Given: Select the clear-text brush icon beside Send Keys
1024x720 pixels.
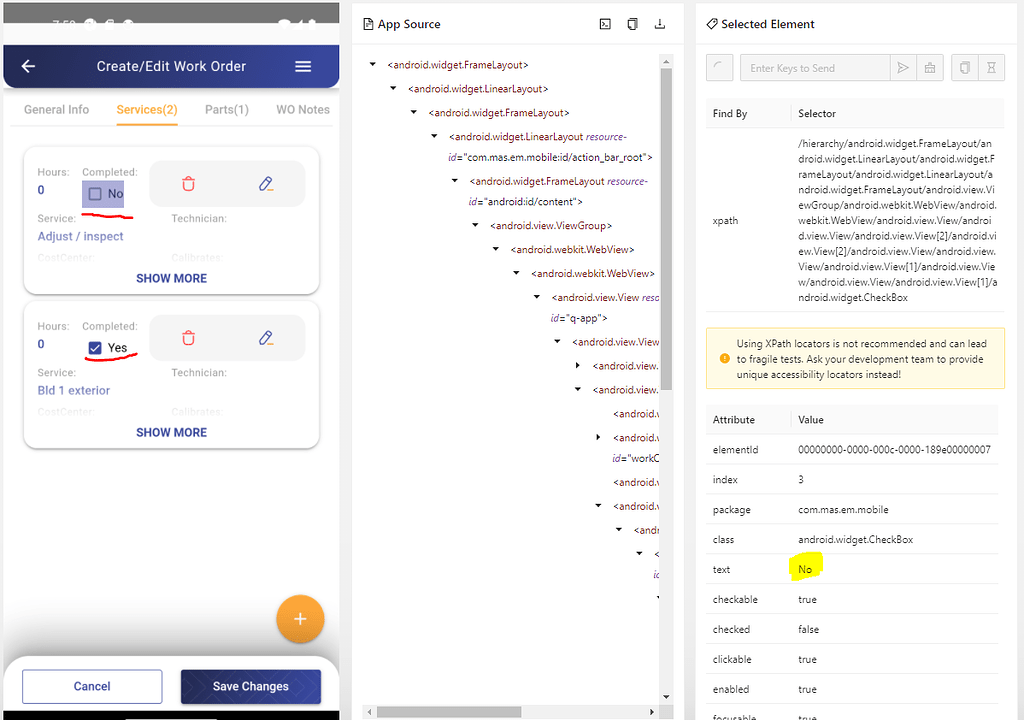Looking at the screenshot, I should click(931, 67).
